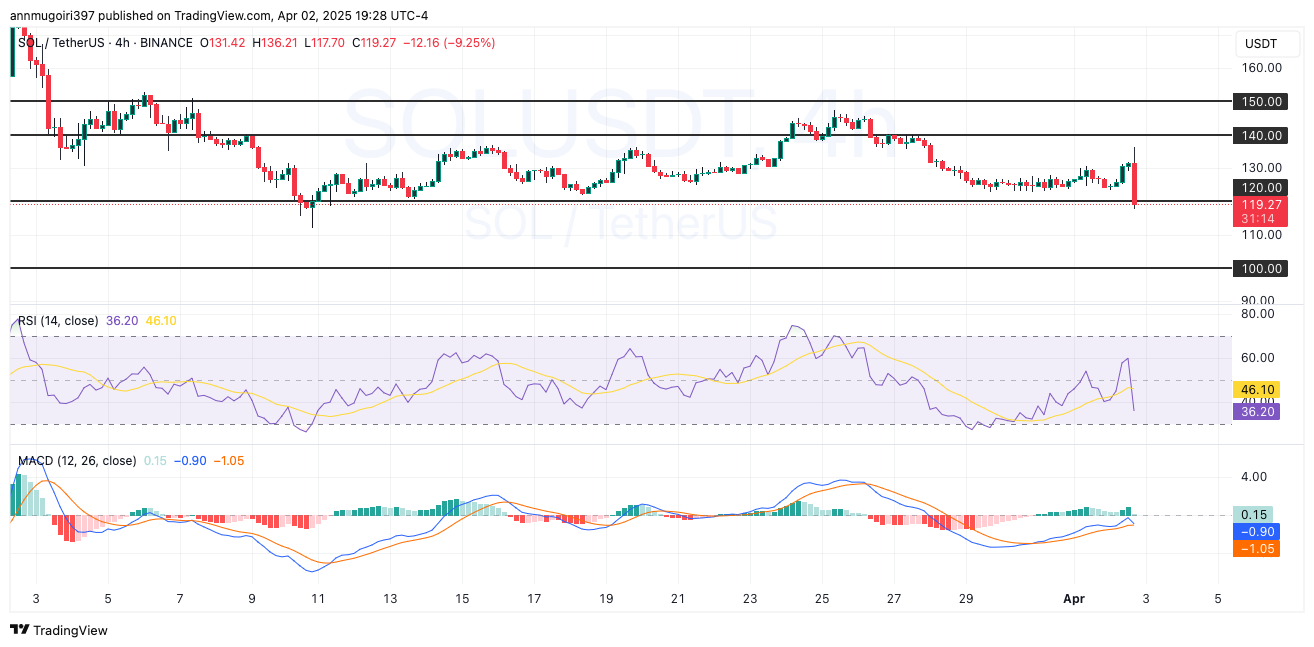The height and width of the screenshot is (647, 1314).
Task: Click the 100.00 support level price label
Action: point(1262,269)
